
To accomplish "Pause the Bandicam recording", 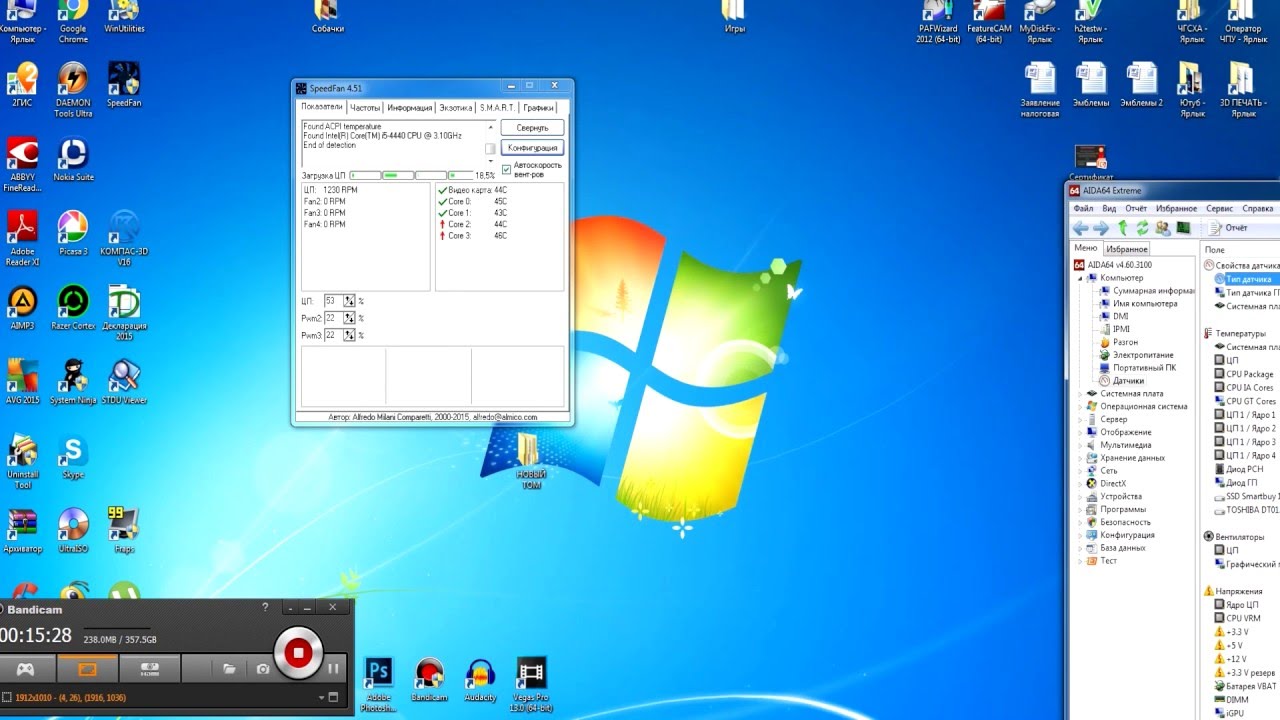I will [x=334, y=668].
